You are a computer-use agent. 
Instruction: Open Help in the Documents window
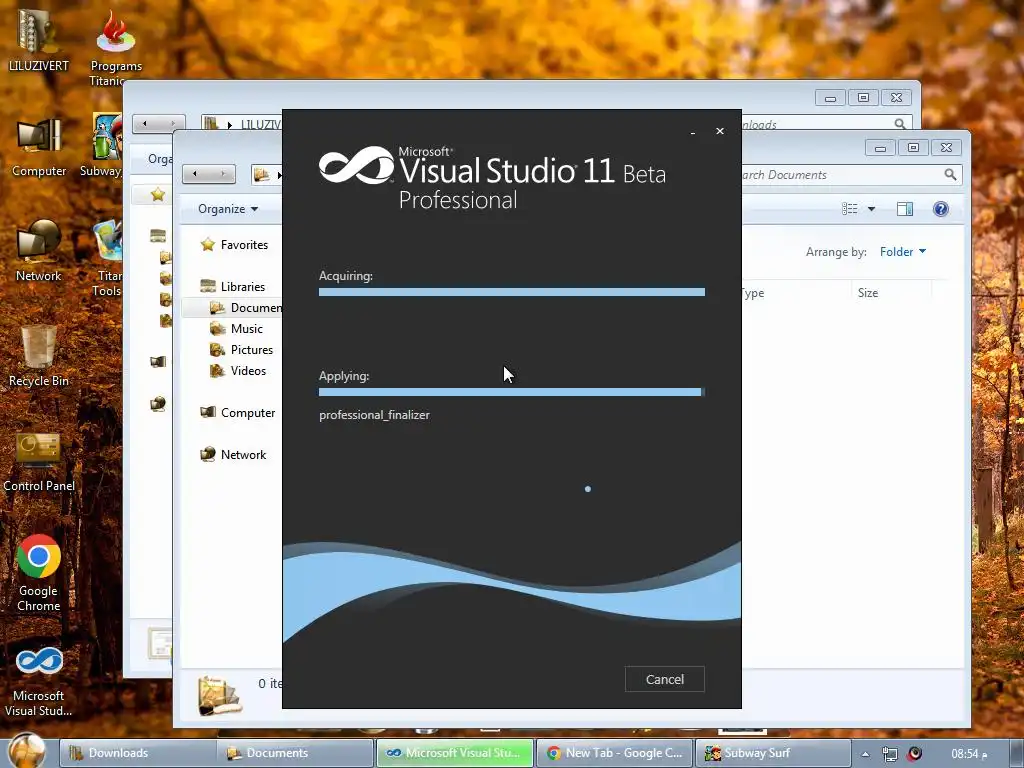click(940, 209)
